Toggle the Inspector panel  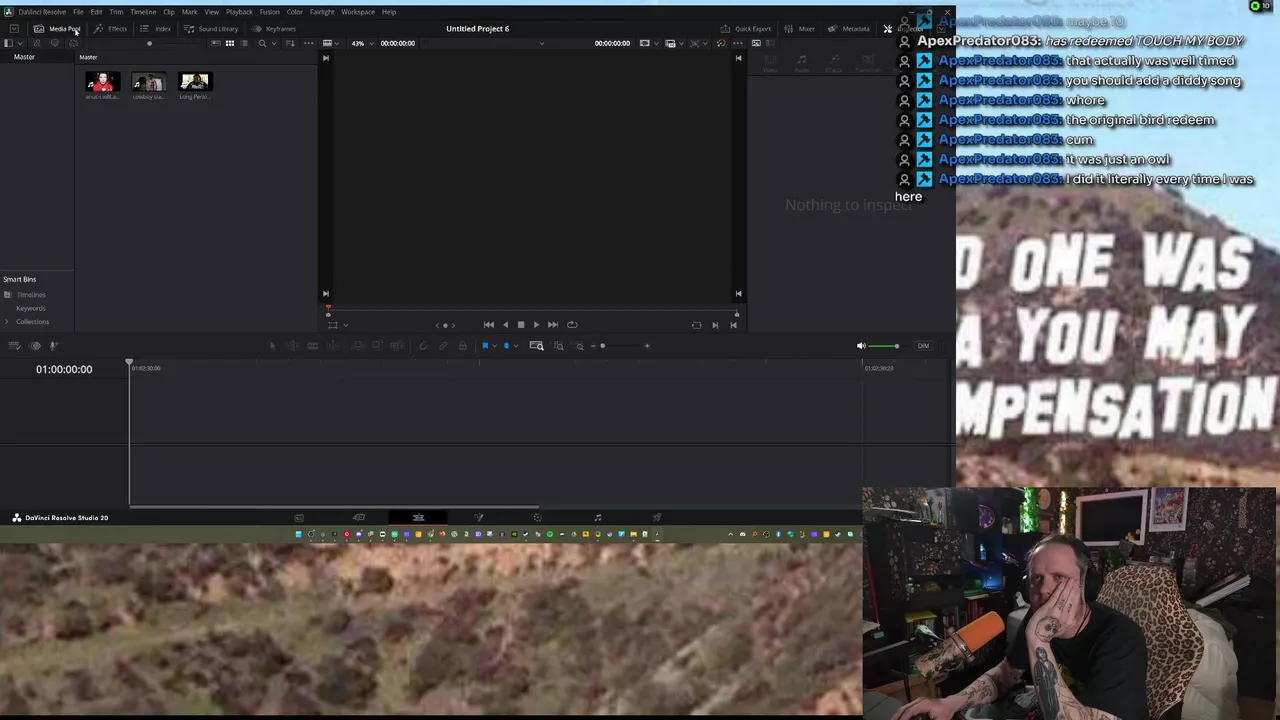point(906,29)
